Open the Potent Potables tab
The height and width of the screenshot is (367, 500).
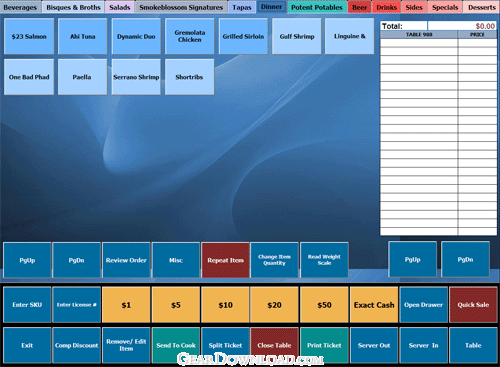[317, 7]
